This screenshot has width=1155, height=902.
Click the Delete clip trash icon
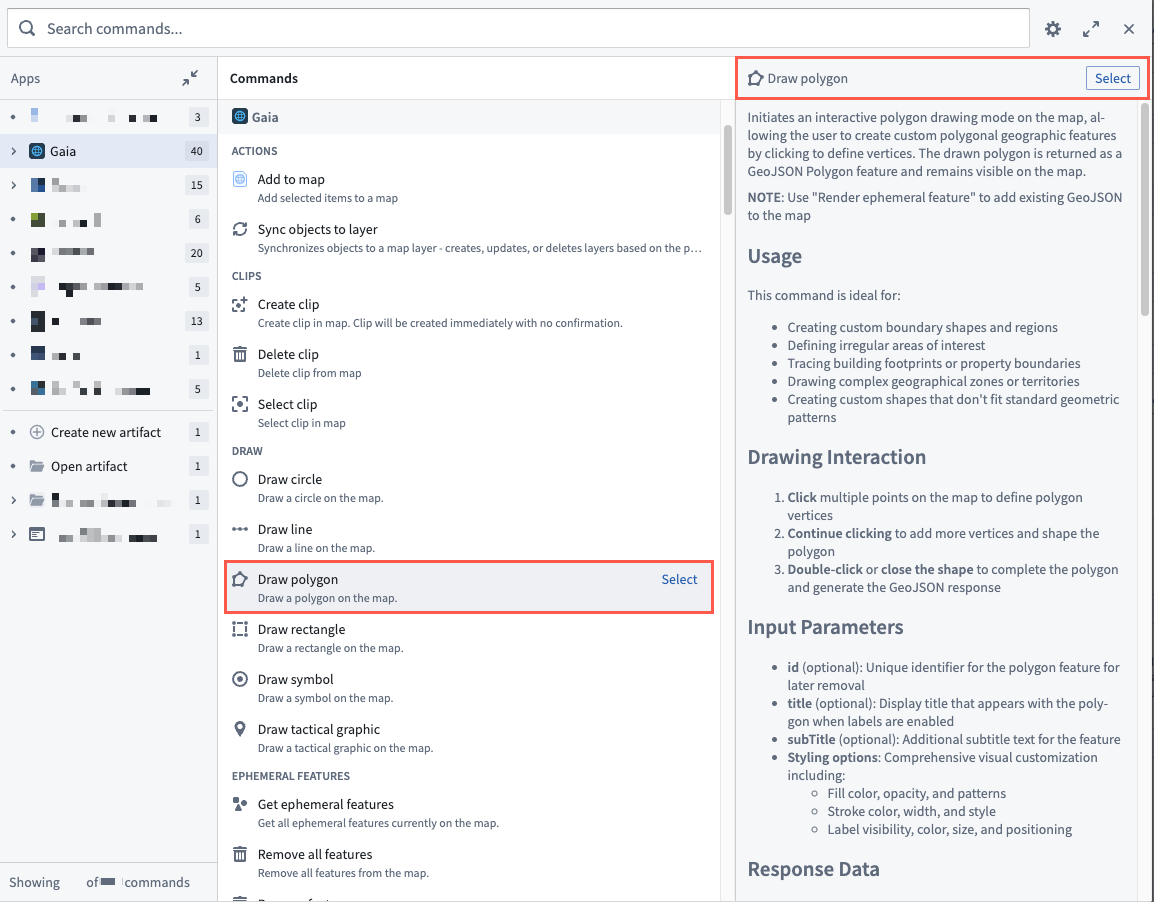(x=240, y=354)
